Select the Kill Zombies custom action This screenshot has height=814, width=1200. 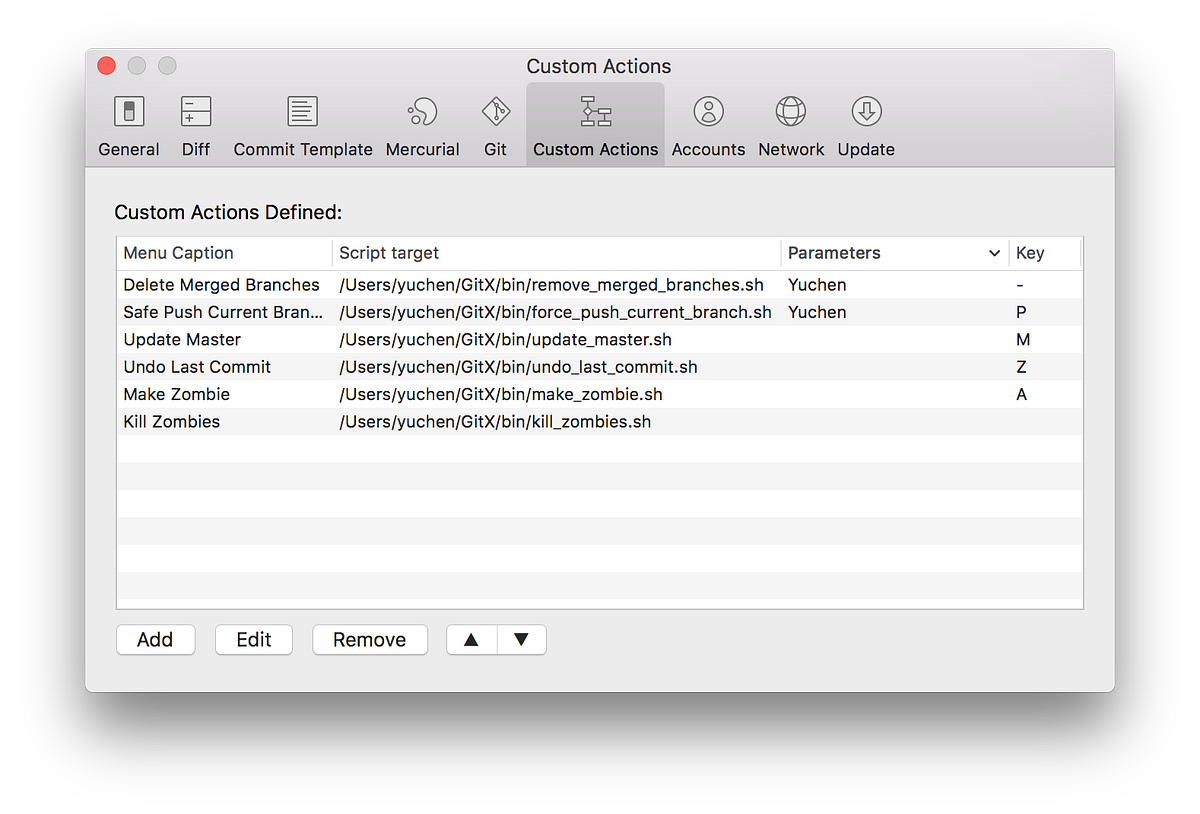[x=171, y=421]
